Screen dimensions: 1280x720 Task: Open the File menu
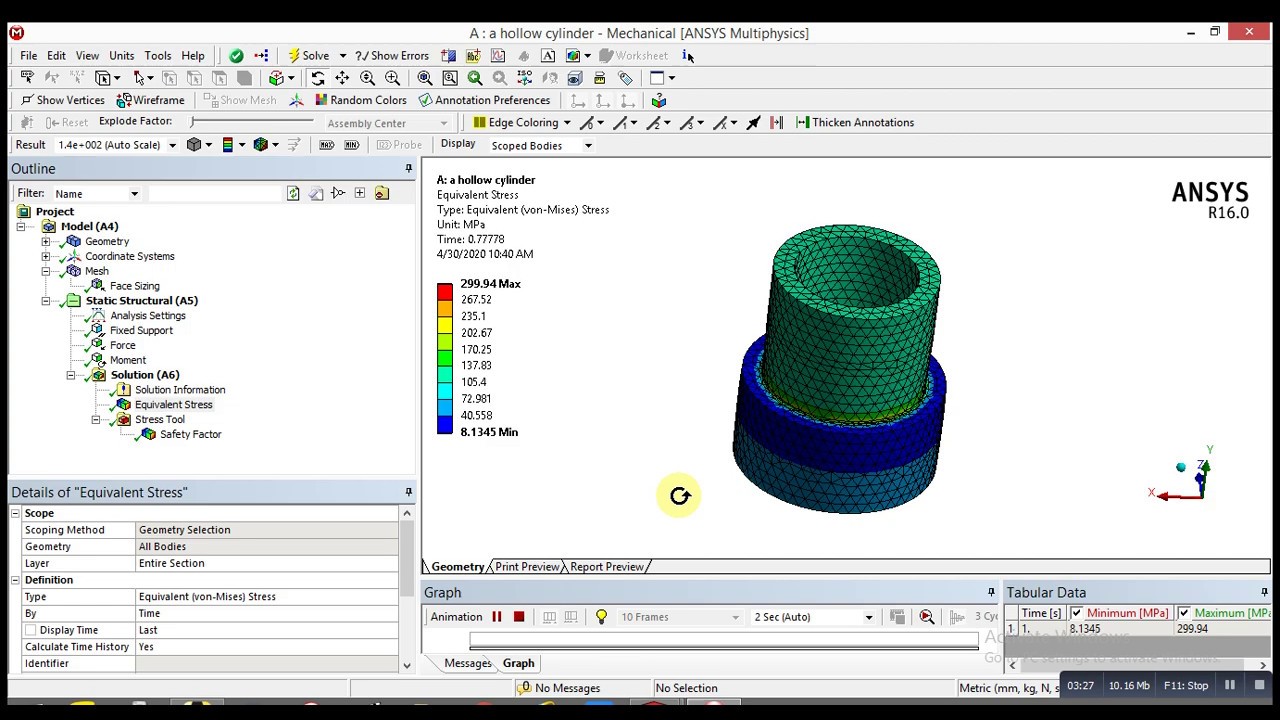pos(28,56)
